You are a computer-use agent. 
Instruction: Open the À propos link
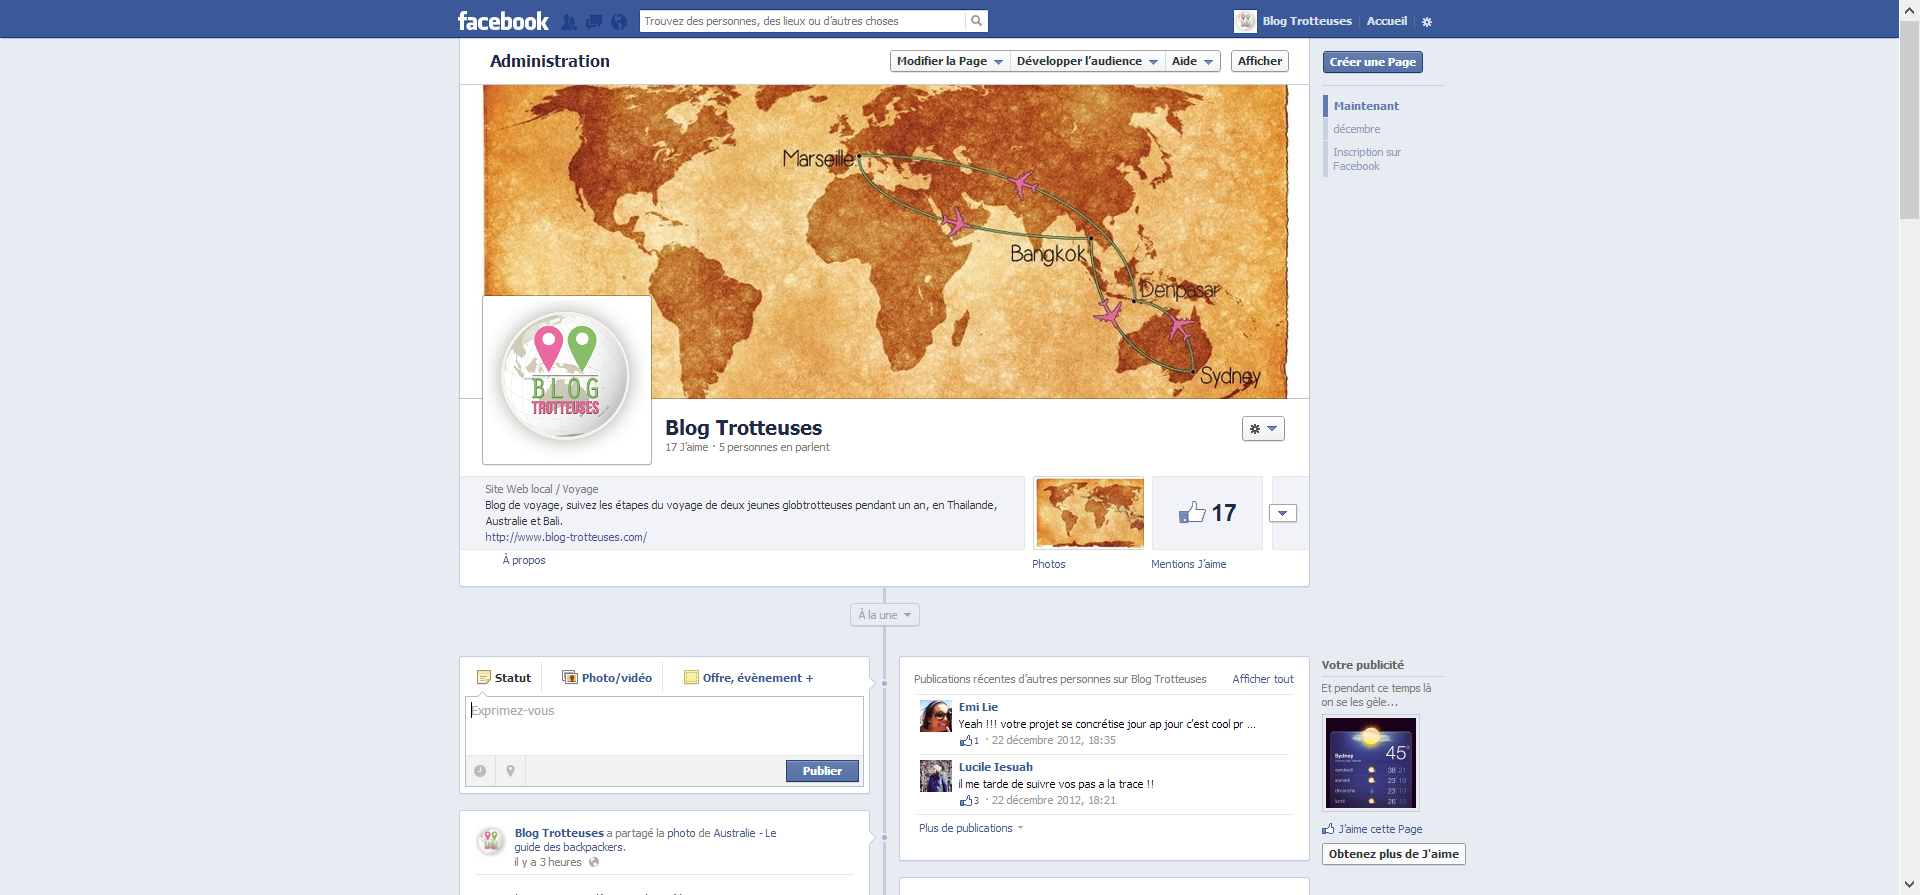[x=524, y=560]
